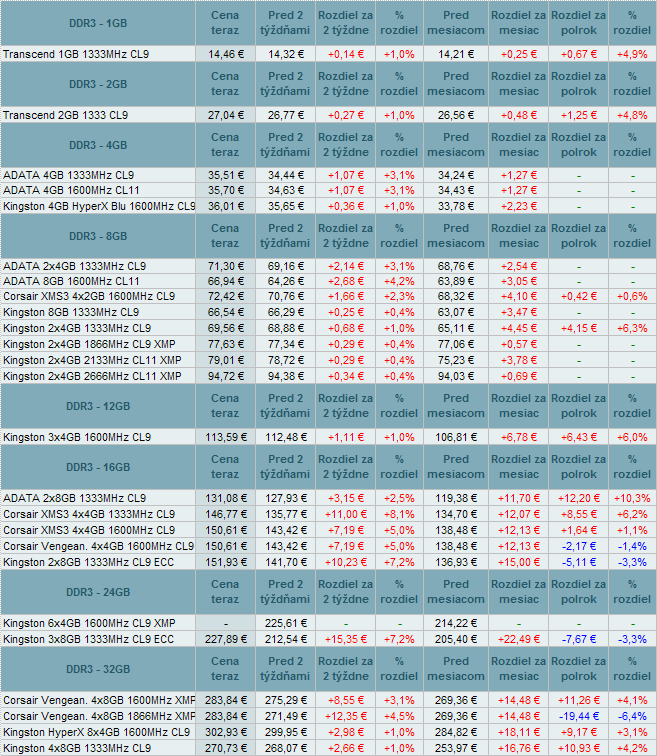Click Kingston 3x8GB 1333MHz CL9 ECC row
Viewport: 657px width, 756px height.
click(88, 639)
